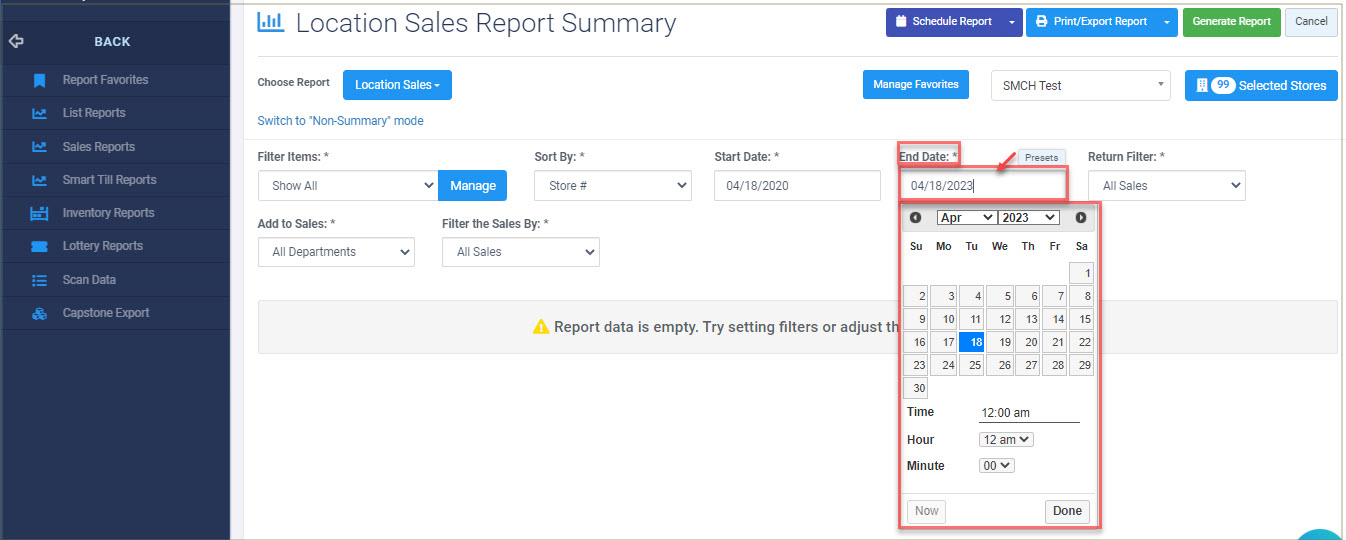Open Report Favorites bookmark icon
The image size is (1346, 540).
pos(39,80)
